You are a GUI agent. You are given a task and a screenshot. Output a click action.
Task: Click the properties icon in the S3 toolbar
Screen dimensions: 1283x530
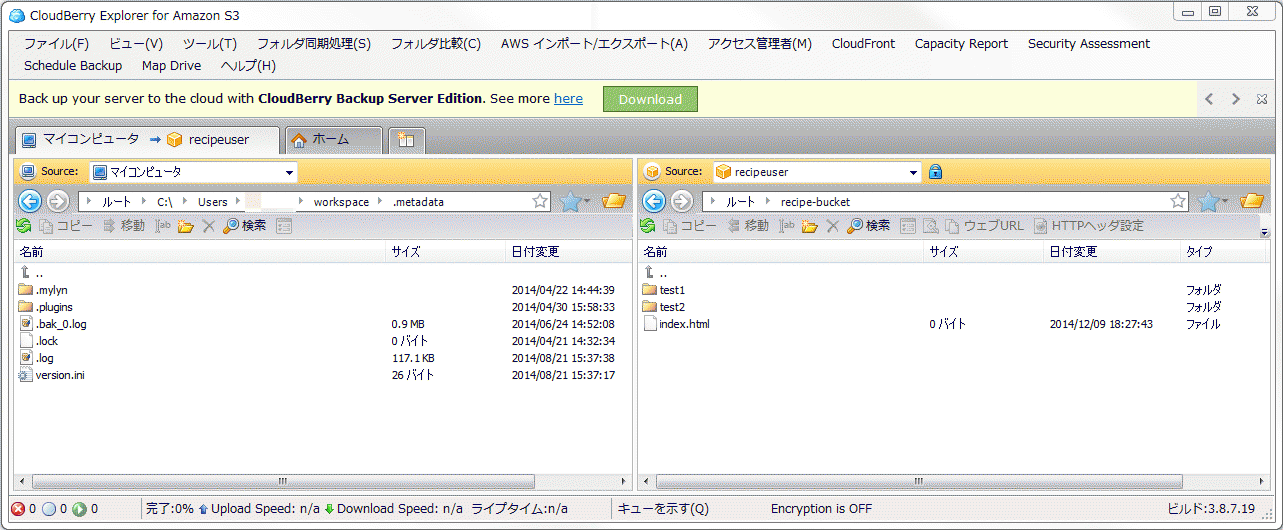[x=908, y=226]
